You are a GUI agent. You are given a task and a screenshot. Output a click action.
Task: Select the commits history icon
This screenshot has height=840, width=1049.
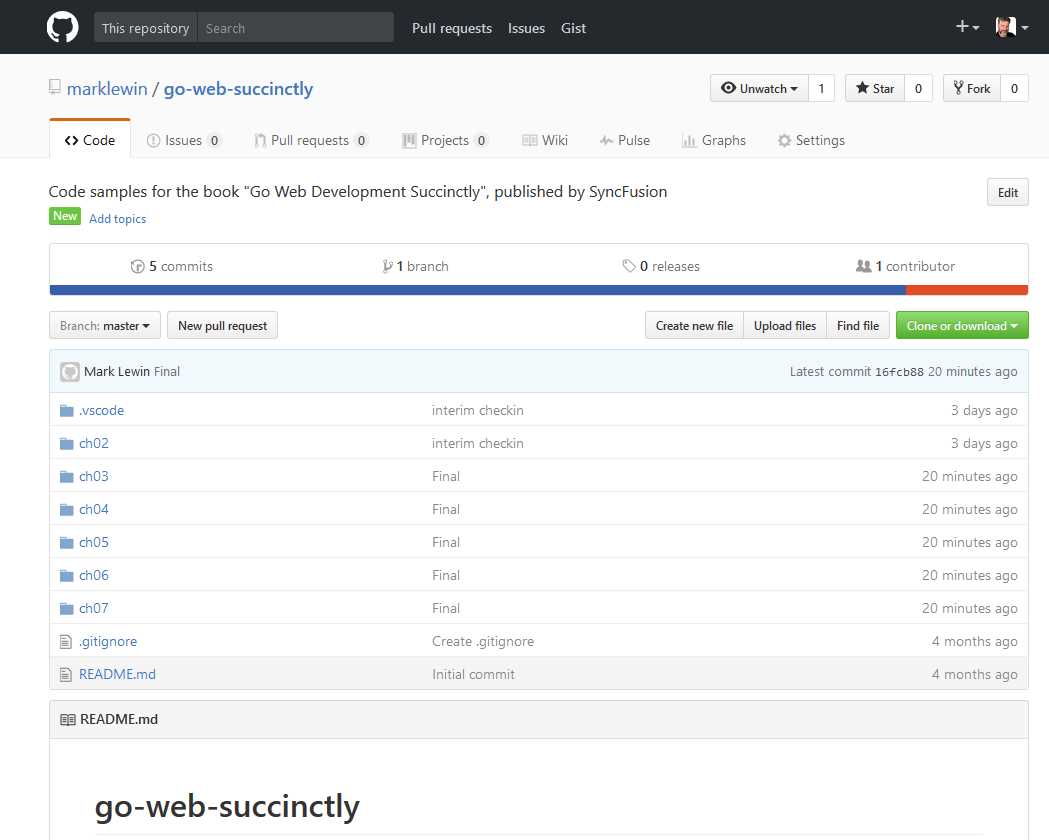click(137, 266)
